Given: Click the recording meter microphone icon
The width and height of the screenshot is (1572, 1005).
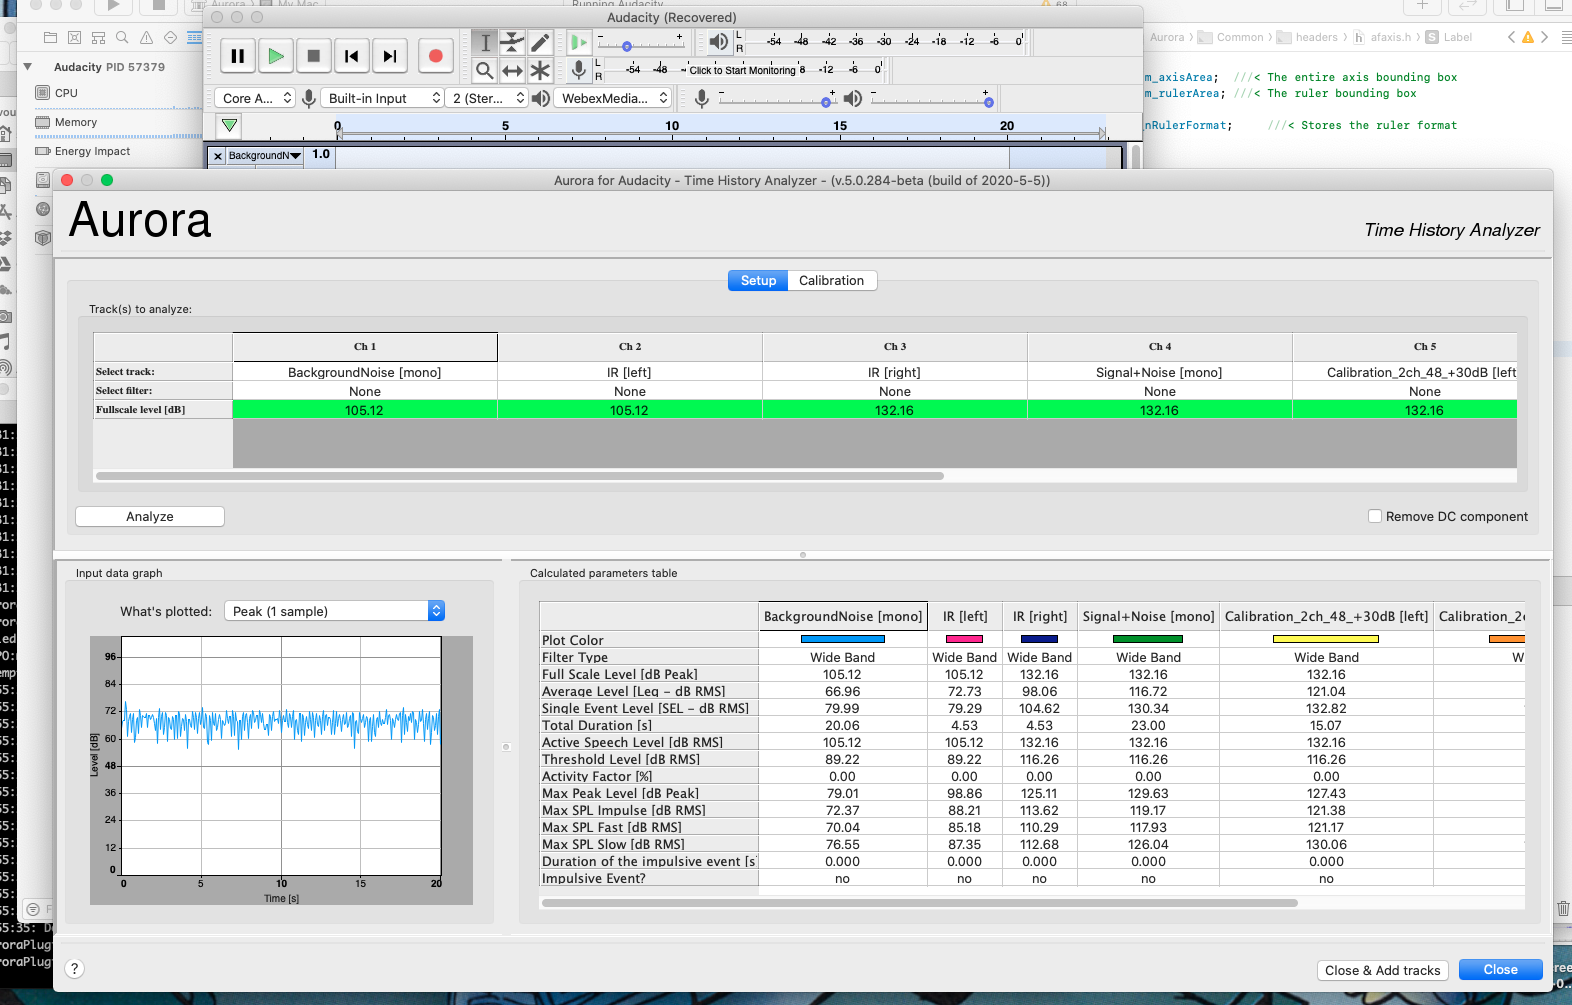Looking at the screenshot, I should [579, 70].
